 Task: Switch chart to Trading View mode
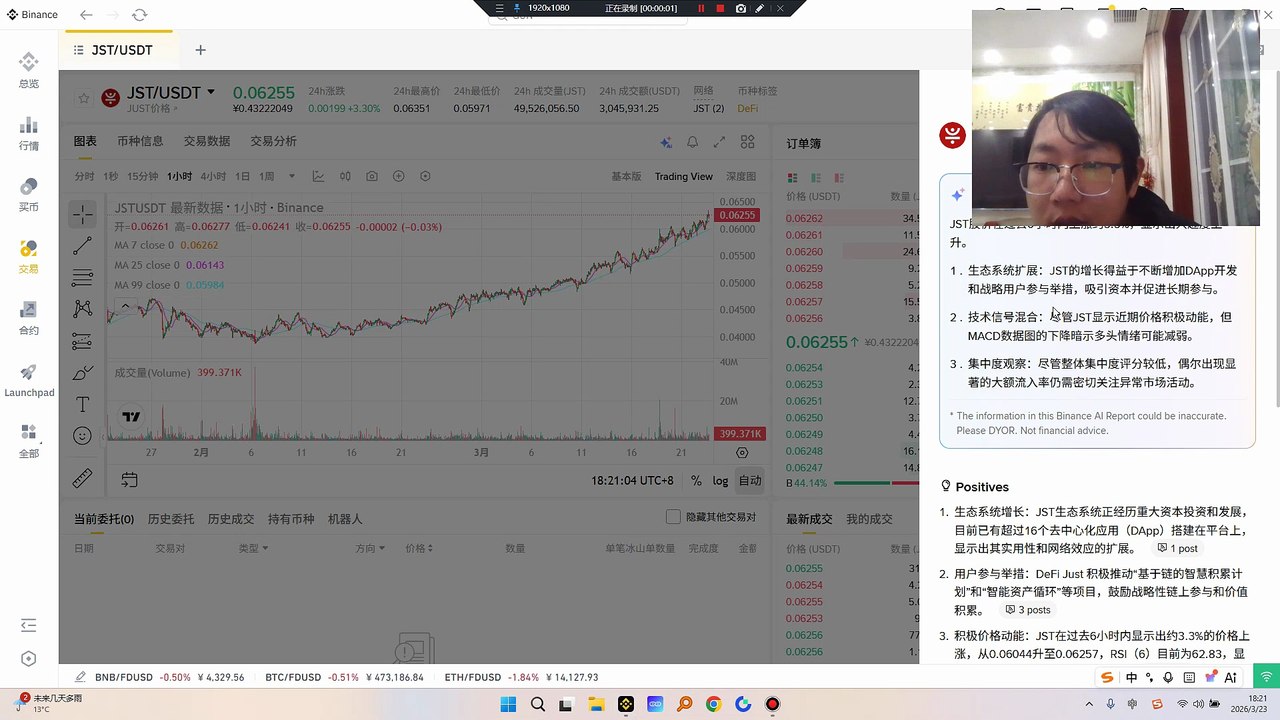pos(684,176)
